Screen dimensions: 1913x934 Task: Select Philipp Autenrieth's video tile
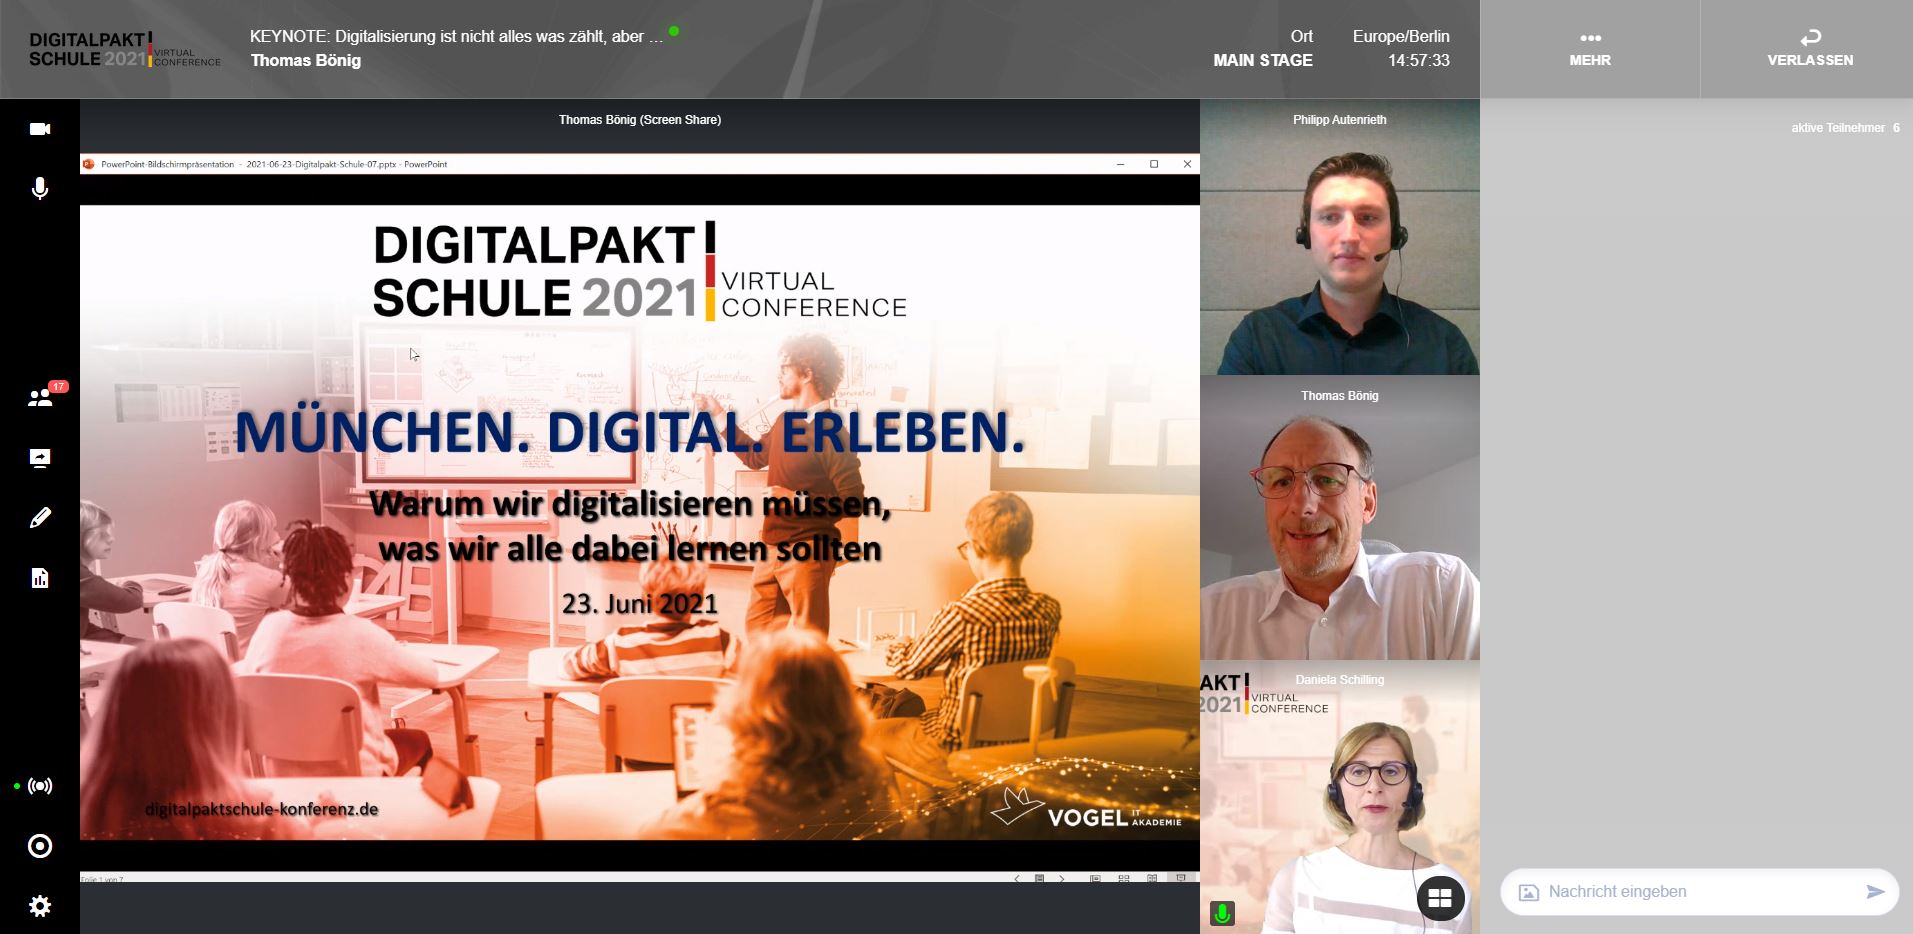point(1340,237)
